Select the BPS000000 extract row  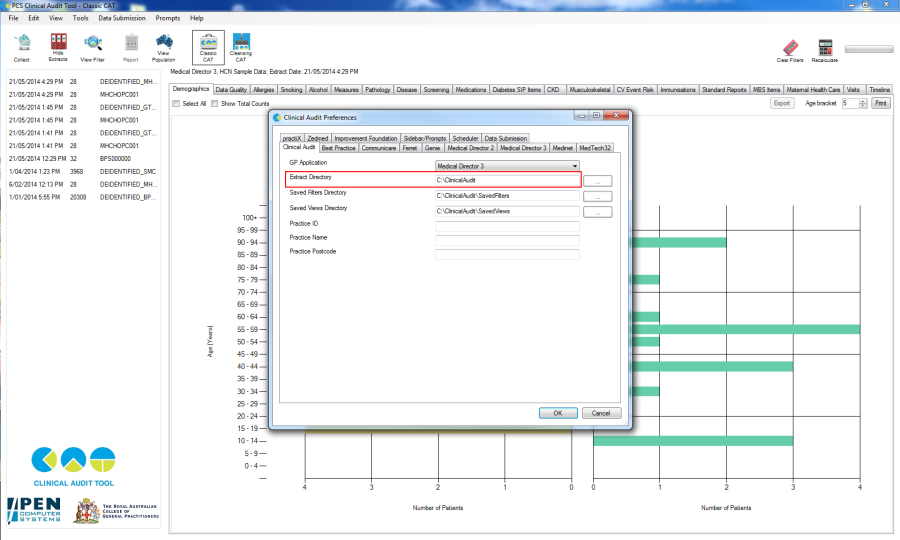tap(83, 158)
